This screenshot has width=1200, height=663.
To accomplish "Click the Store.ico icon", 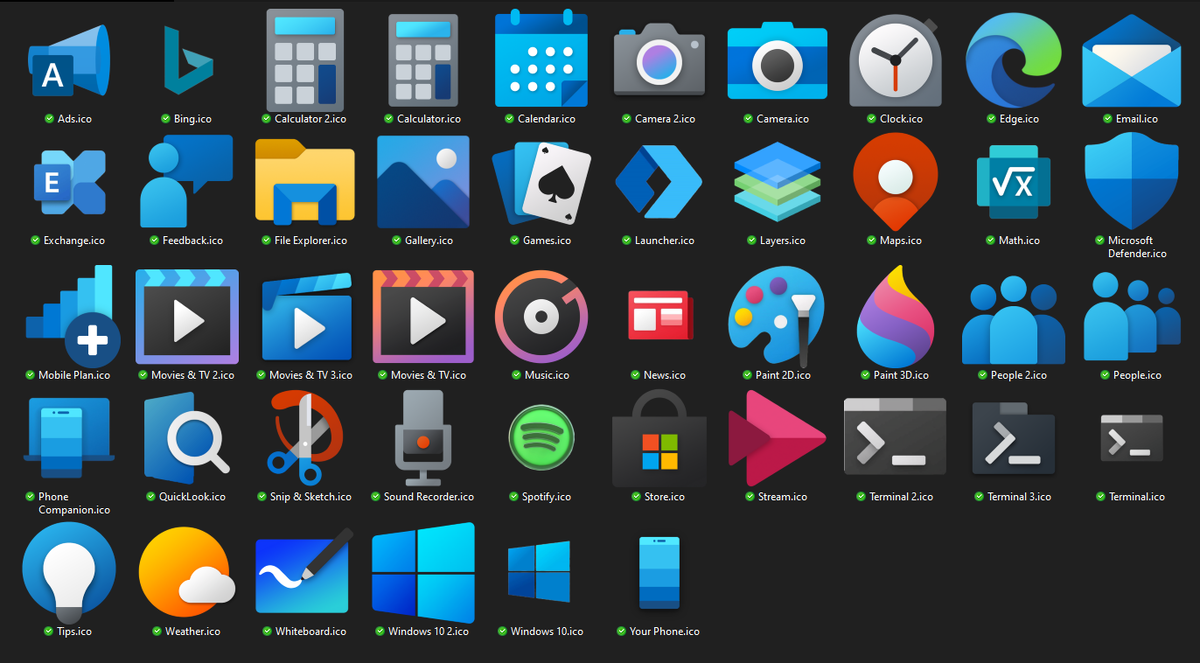I will tap(659, 439).
